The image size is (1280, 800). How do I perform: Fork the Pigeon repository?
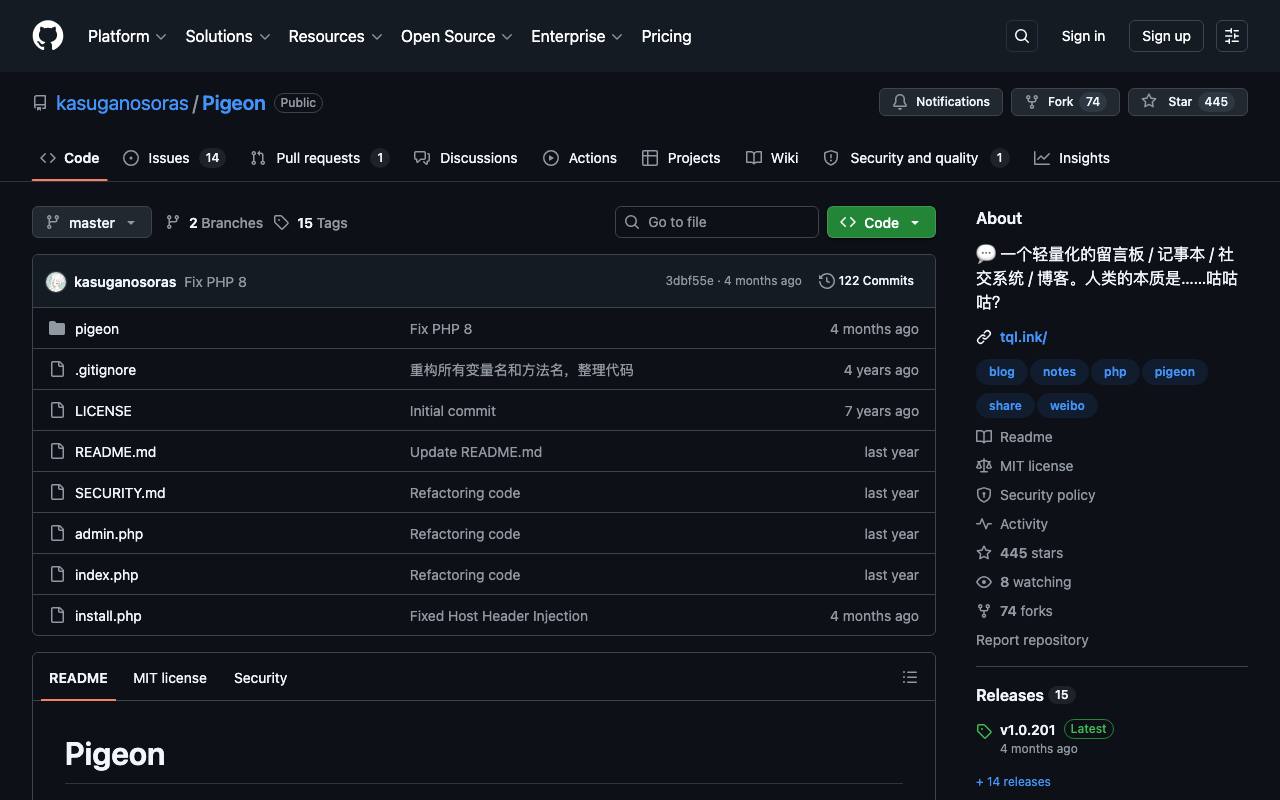pos(1065,102)
